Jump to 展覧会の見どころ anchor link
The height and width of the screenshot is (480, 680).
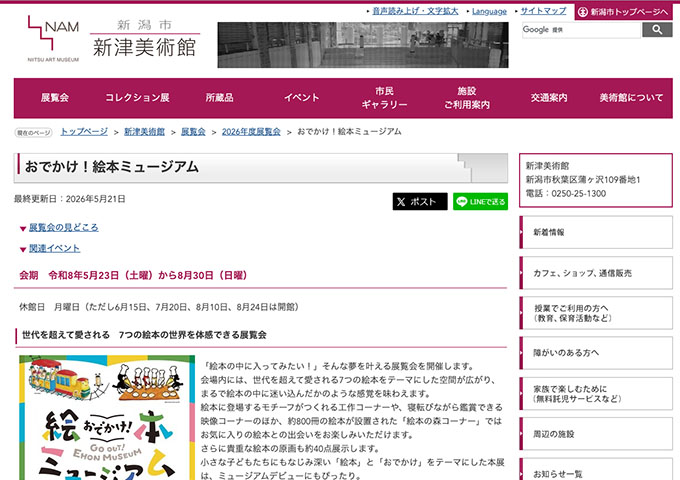(x=63, y=227)
